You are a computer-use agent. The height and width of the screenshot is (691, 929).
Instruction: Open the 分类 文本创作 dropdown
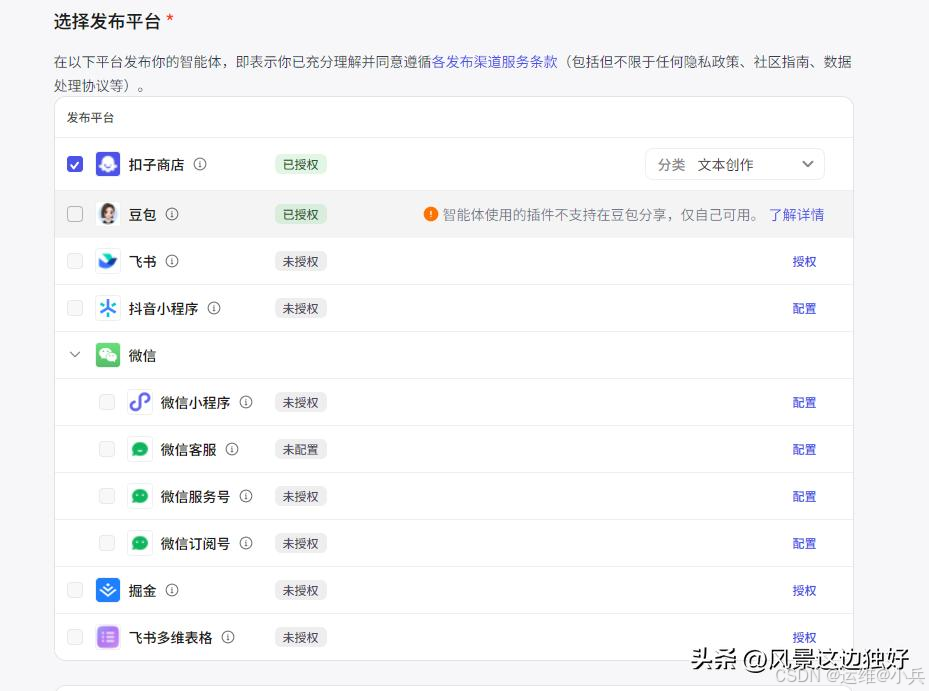pos(735,163)
